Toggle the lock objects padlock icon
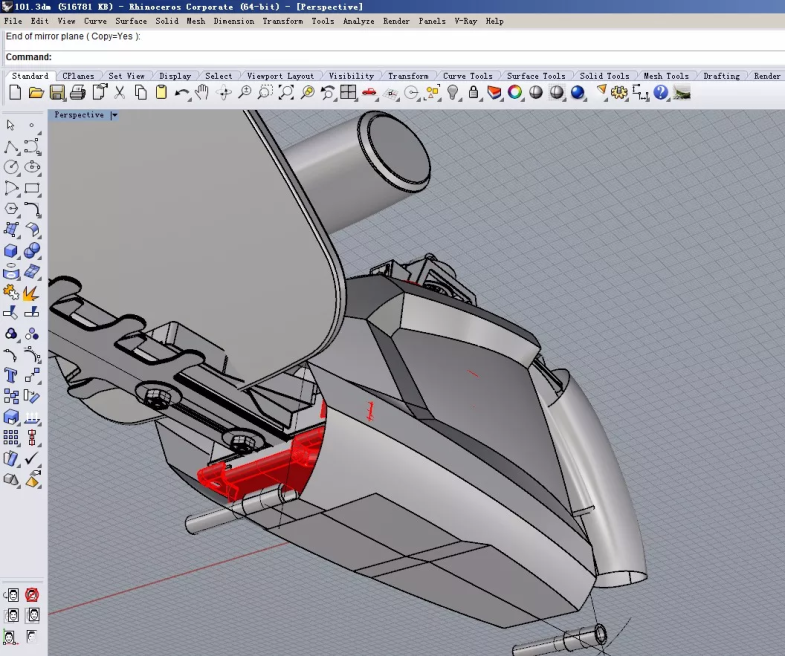The width and height of the screenshot is (785, 656). tap(474, 93)
